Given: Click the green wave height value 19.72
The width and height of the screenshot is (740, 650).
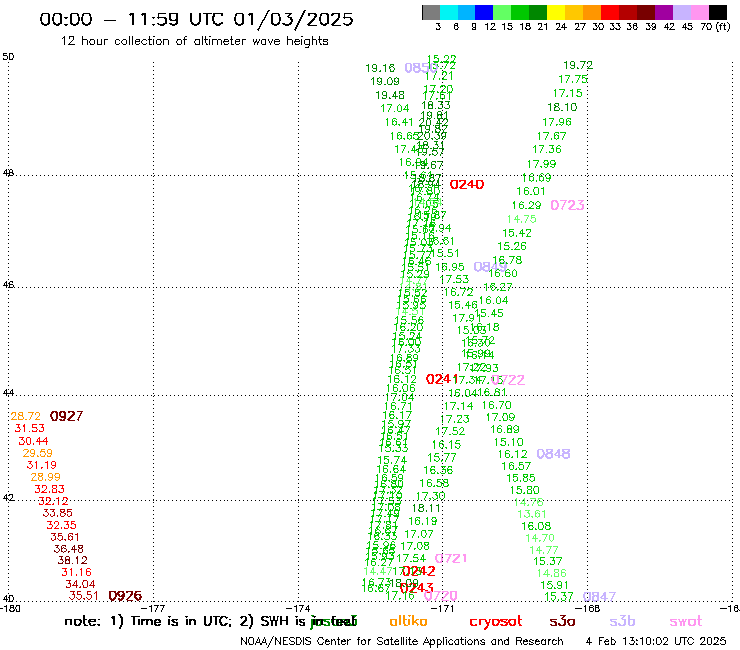Looking at the screenshot, I should click(578, 65).
